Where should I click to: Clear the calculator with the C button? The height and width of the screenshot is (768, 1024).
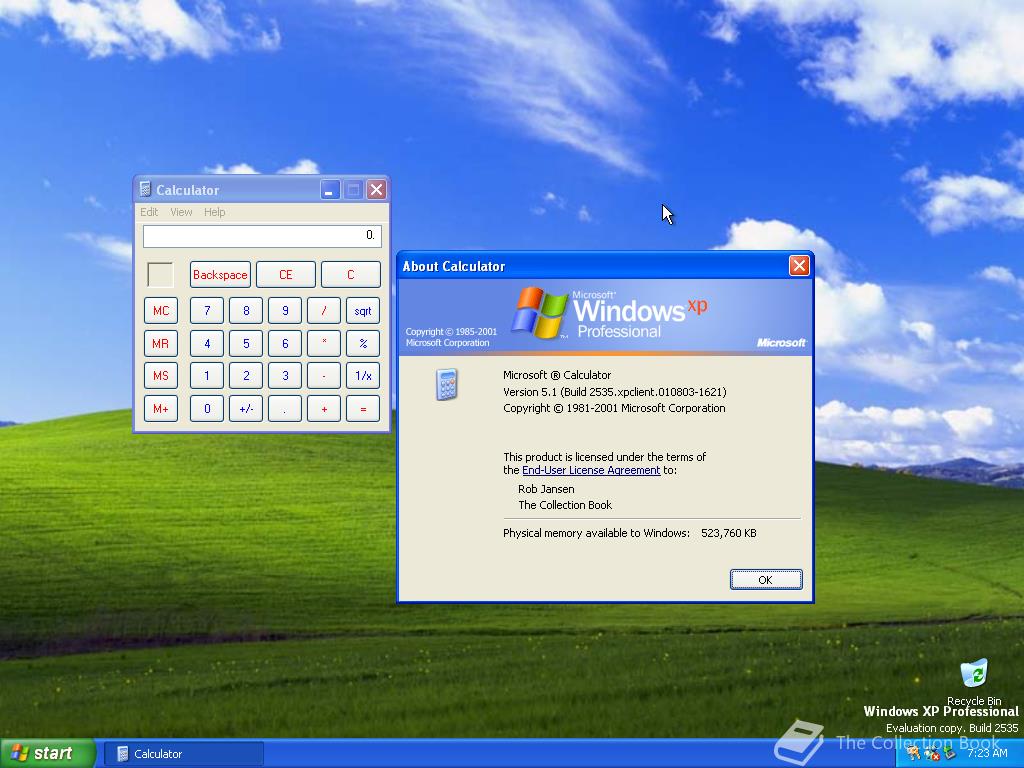click(x=351, y=275)
